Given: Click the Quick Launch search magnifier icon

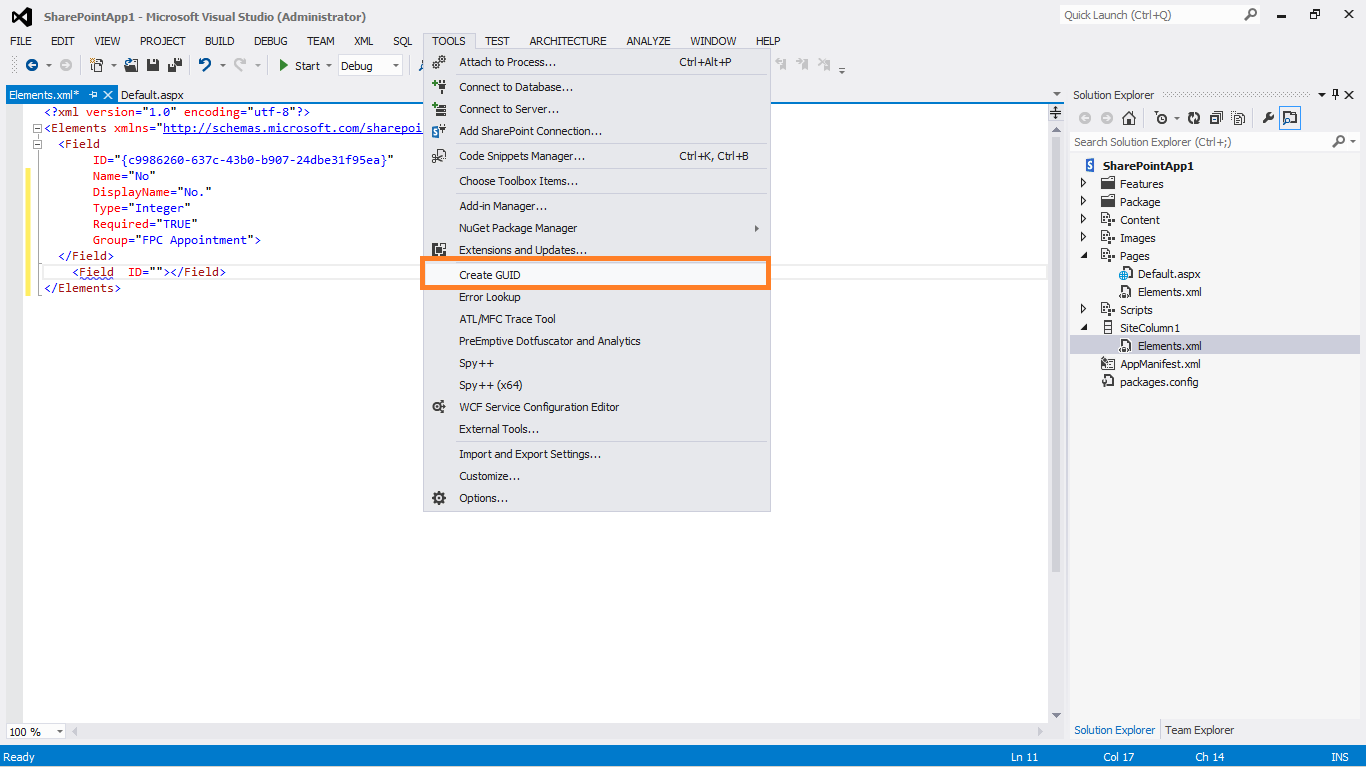Looking at the screenshot, I should pos(1250,15).
